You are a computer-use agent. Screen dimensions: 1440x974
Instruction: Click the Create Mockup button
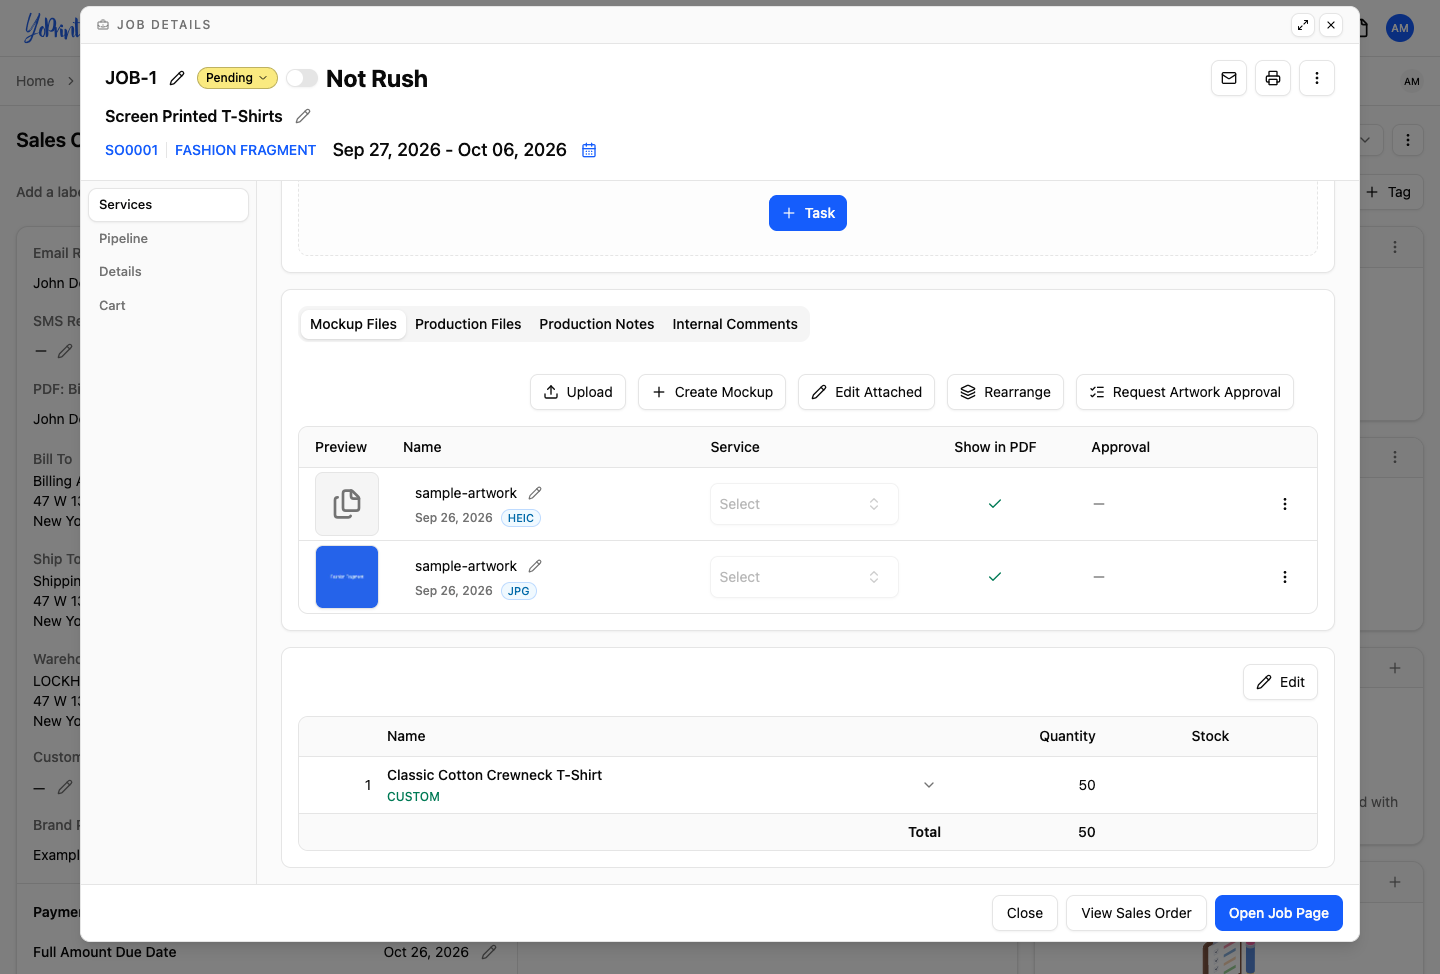coord(712,392)
